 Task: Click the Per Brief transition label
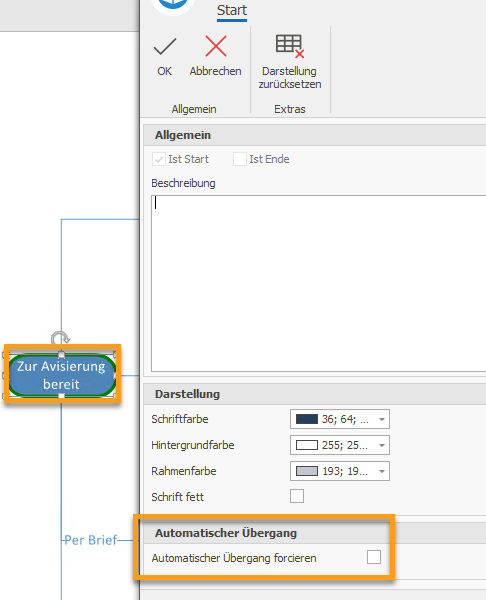click(x=91, y=540)
